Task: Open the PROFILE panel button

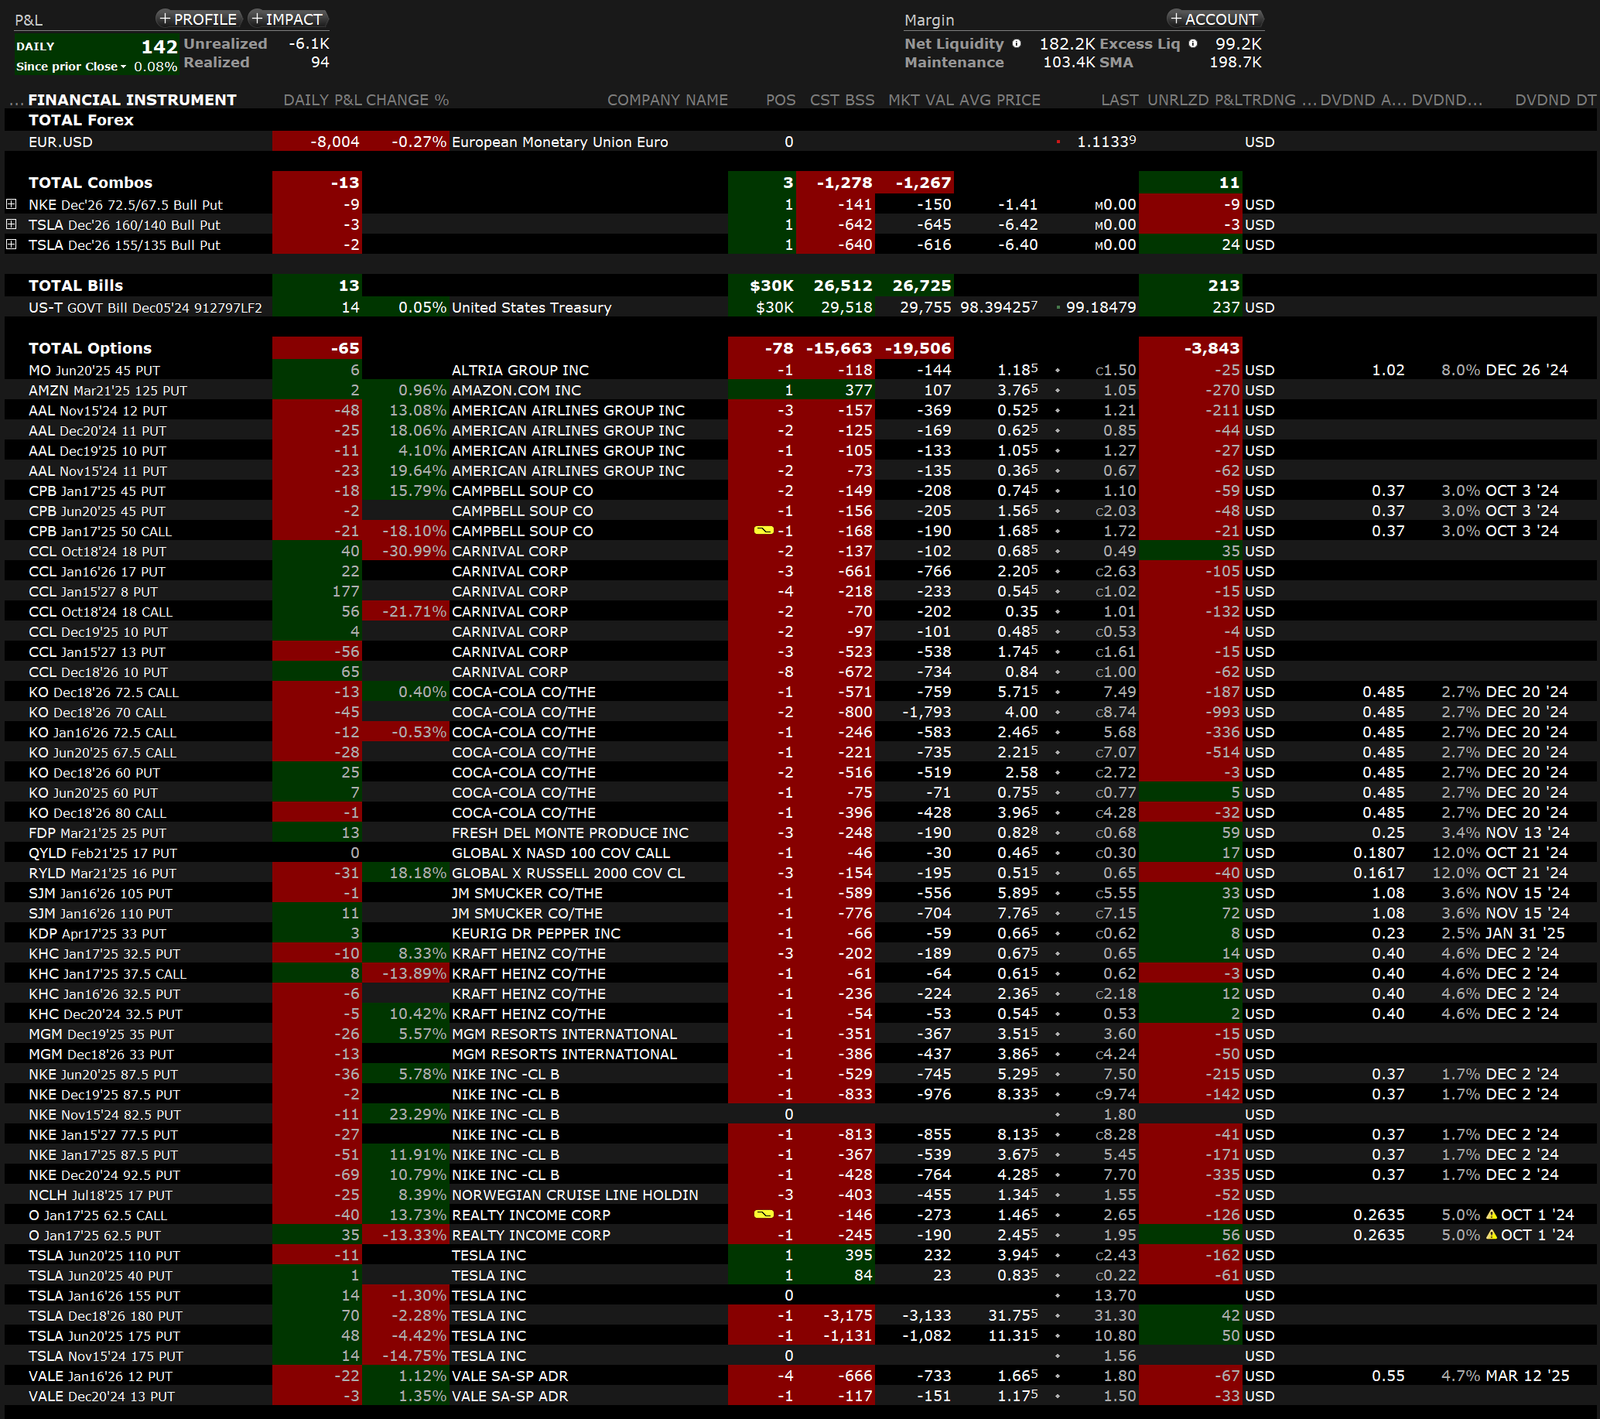Action: 198,19
